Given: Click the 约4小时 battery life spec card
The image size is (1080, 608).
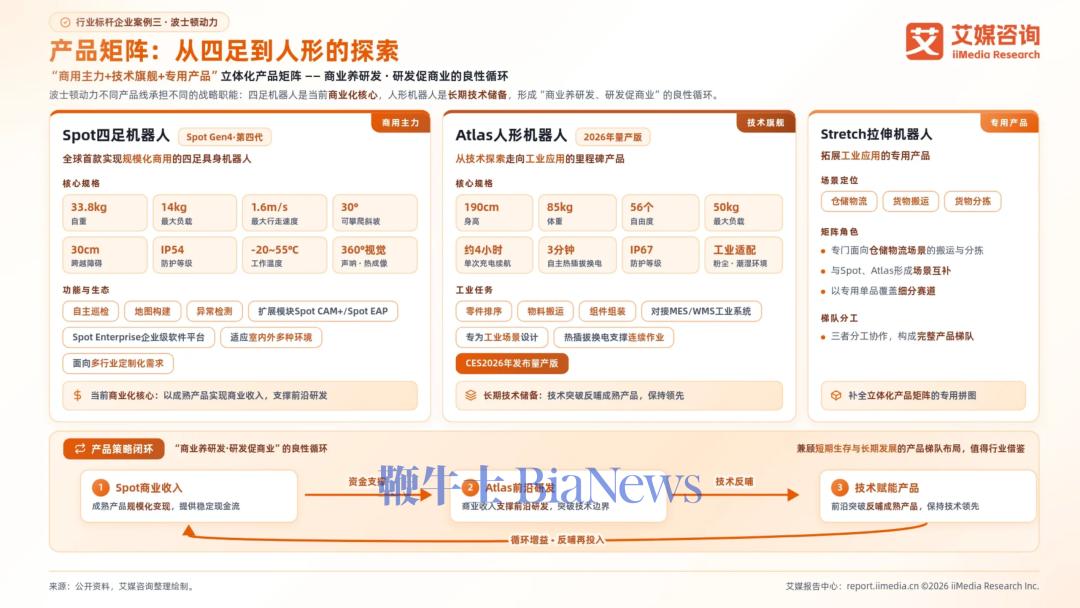Looking at the screenshot, I should click(x=494, y=255).
